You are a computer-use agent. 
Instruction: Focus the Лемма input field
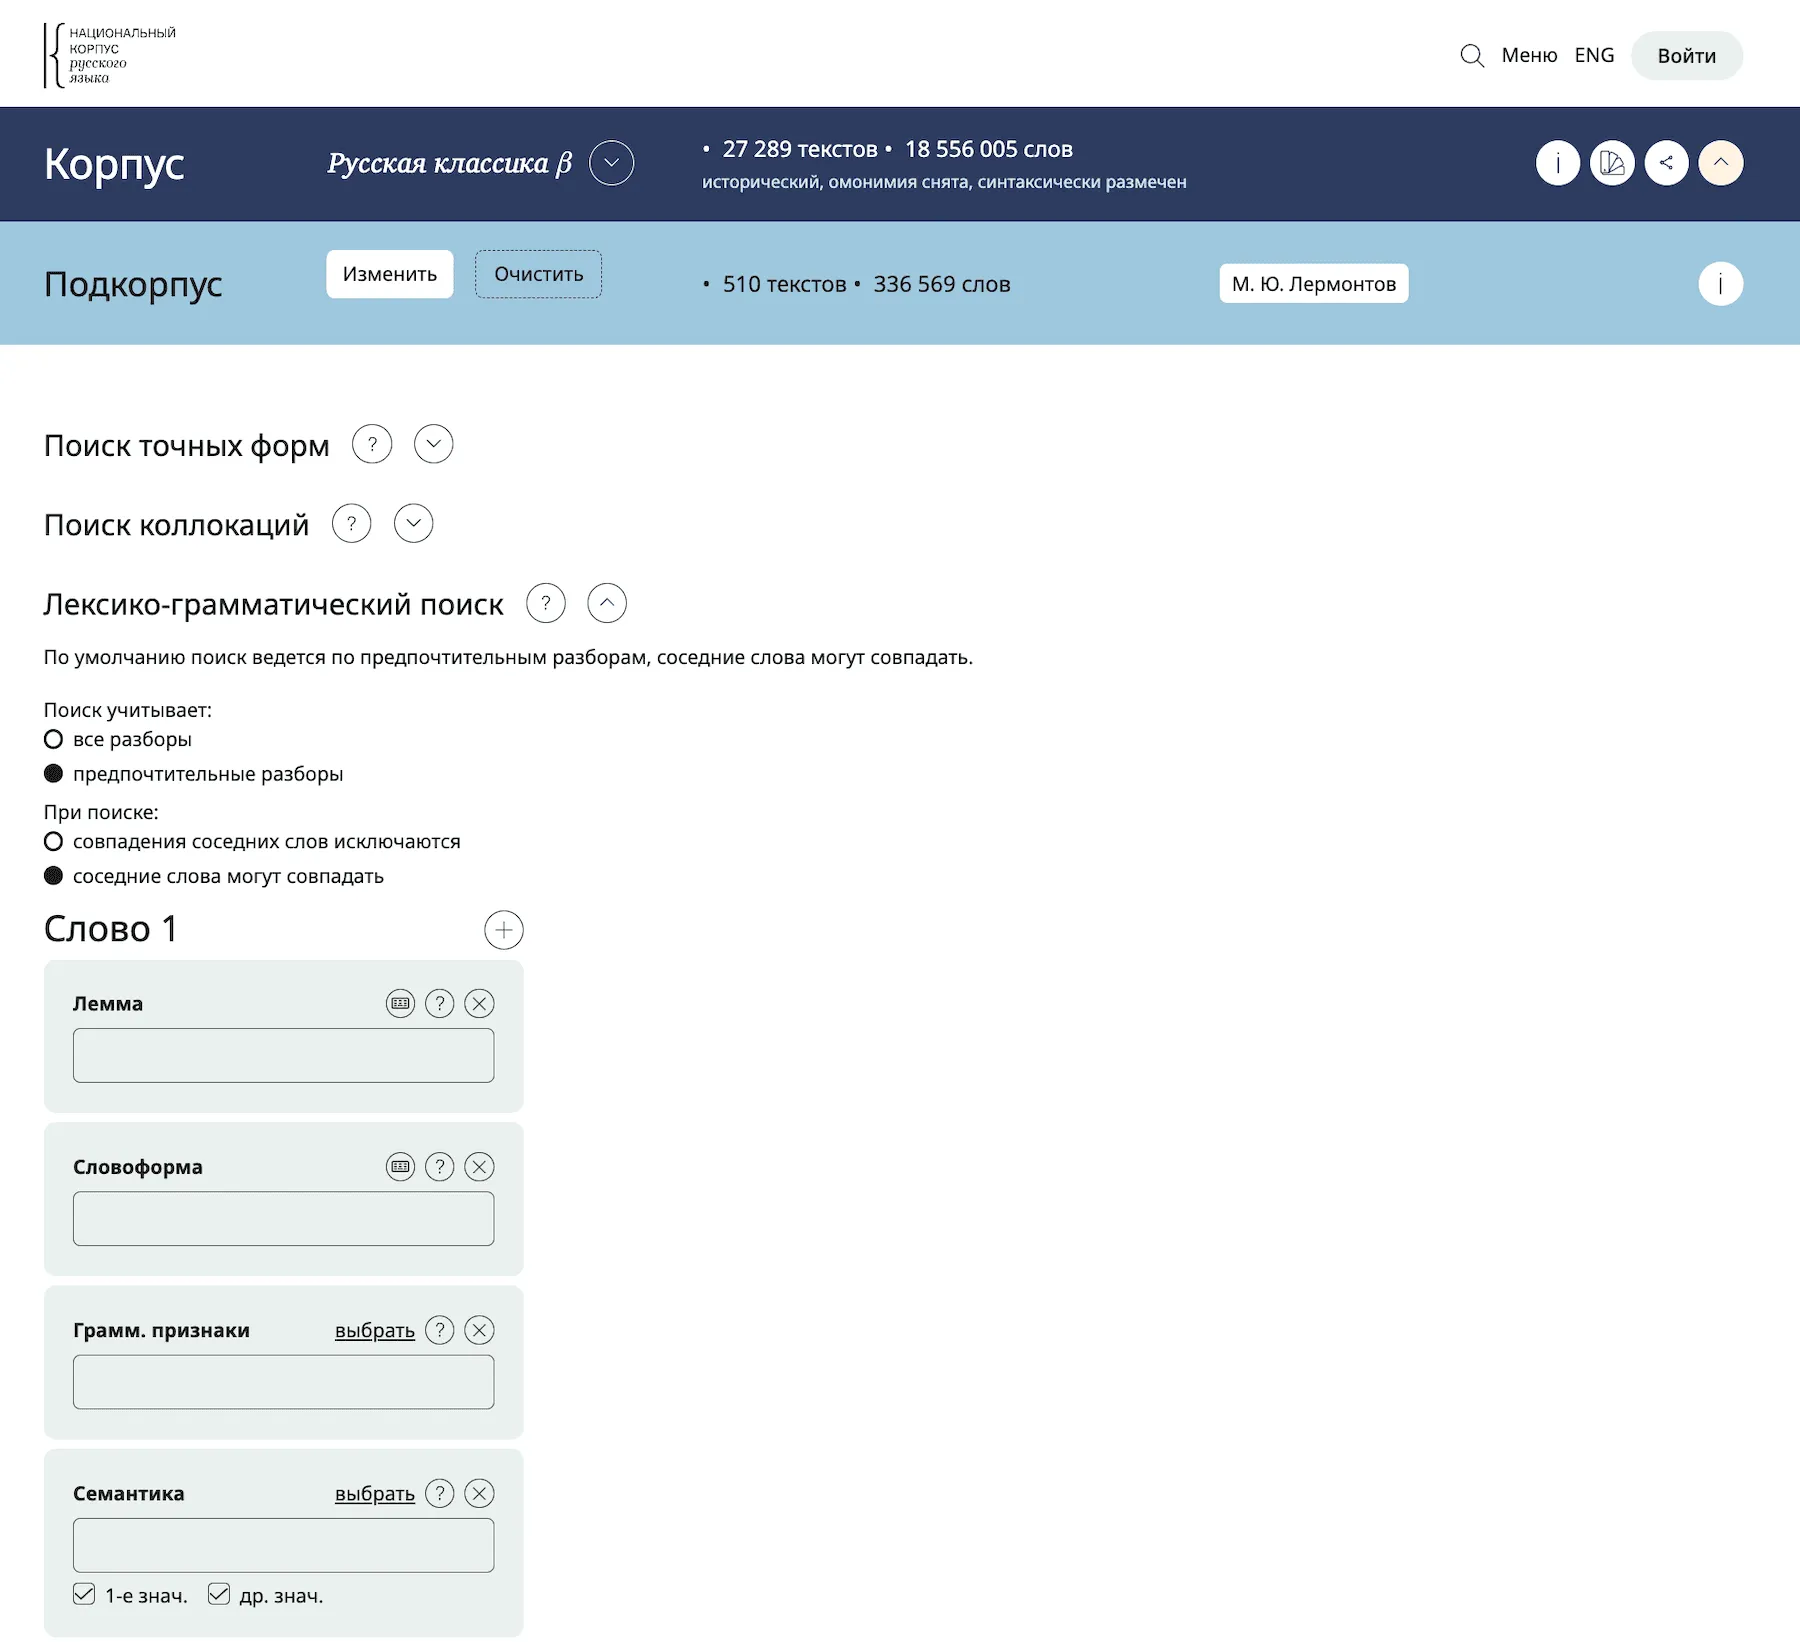tap(284, 1055)
